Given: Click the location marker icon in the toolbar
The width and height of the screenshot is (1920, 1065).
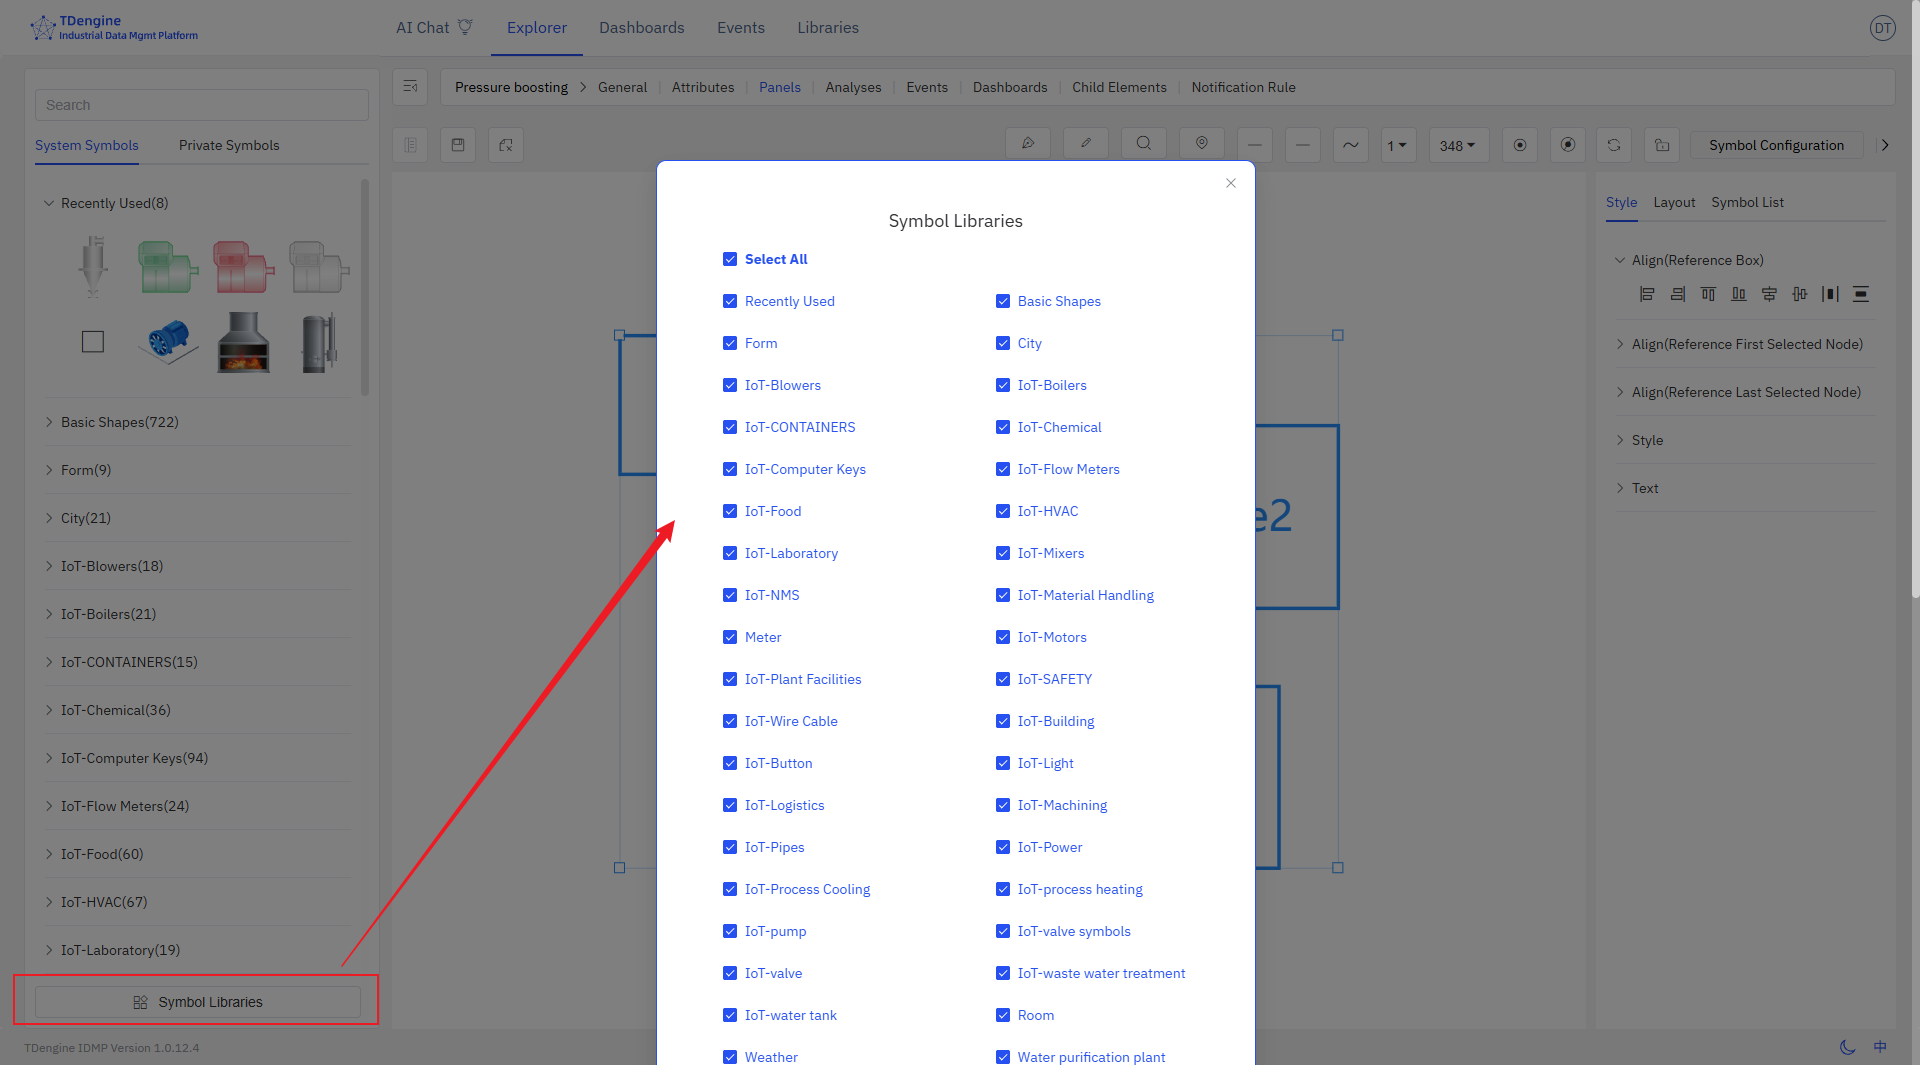Looking at the screenshot, I should [x=1202, y=144].
